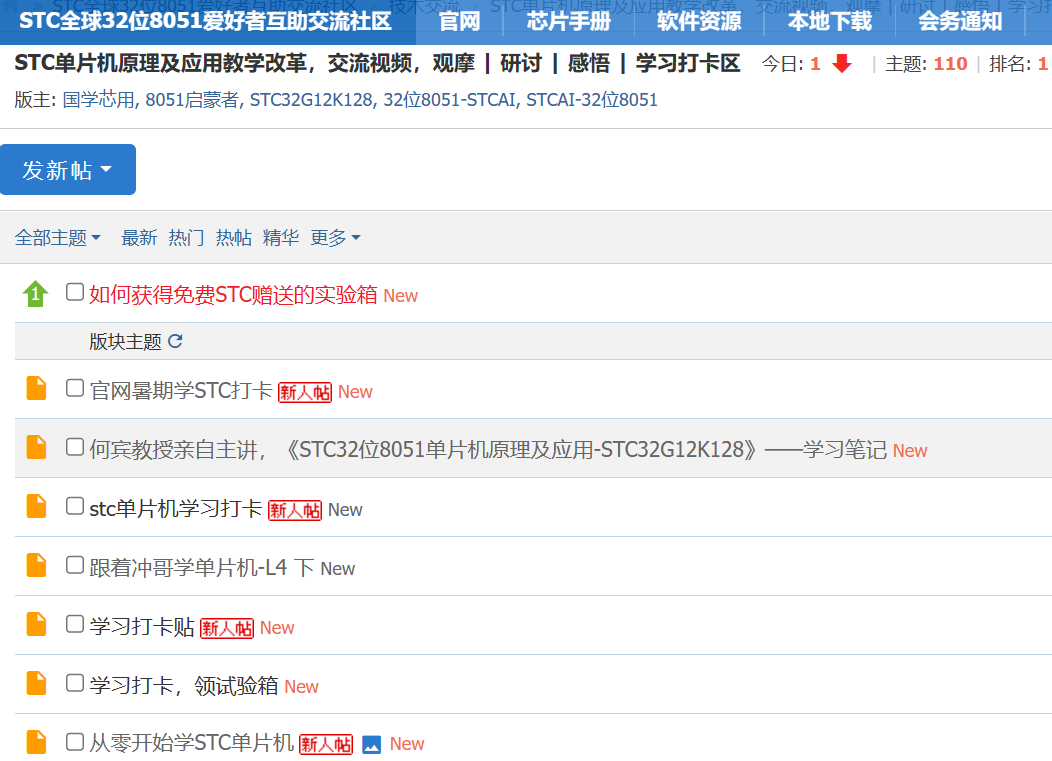Click New tag on stc单片机学习打卡
Image resolution: width=1052 pixels, height=761 pixels.
(345, 510)
